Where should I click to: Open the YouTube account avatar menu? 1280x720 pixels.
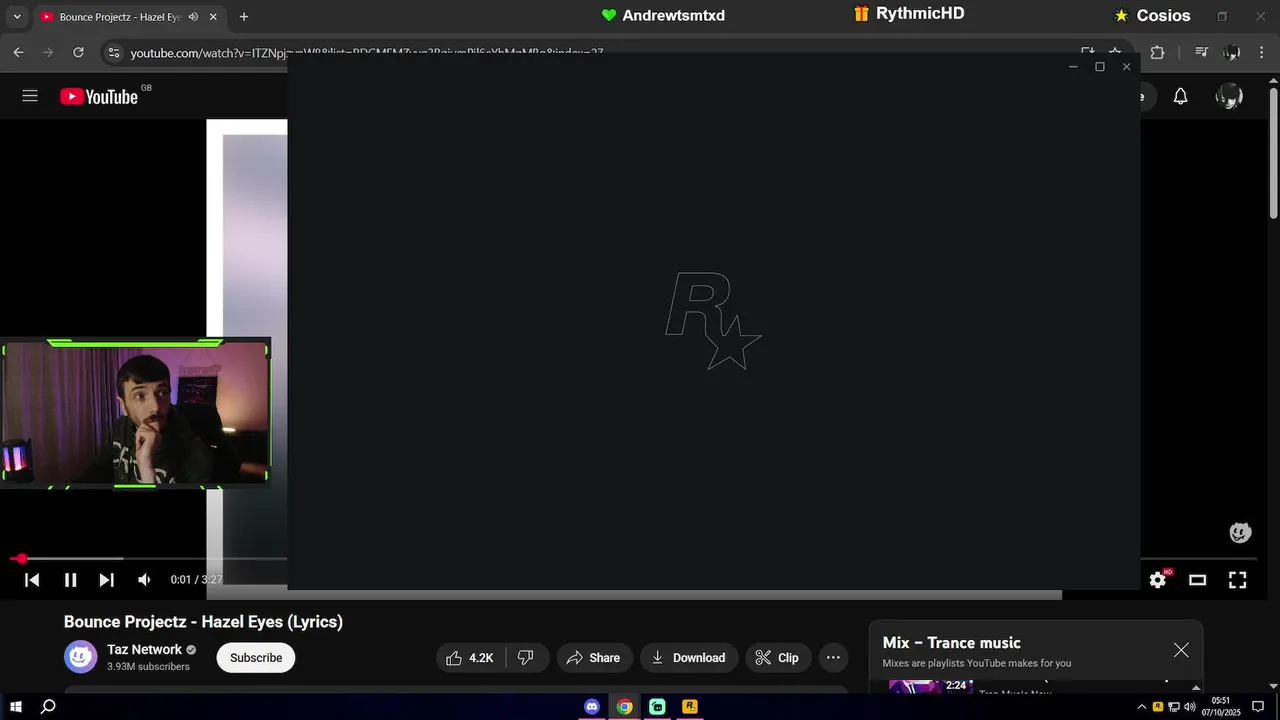(1228, 96)
